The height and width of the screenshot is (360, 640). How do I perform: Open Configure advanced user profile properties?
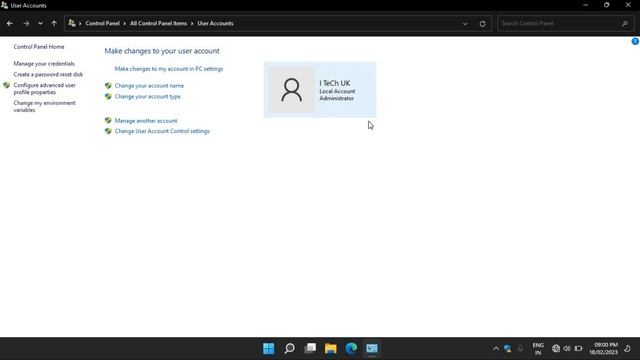click(44, 89)
